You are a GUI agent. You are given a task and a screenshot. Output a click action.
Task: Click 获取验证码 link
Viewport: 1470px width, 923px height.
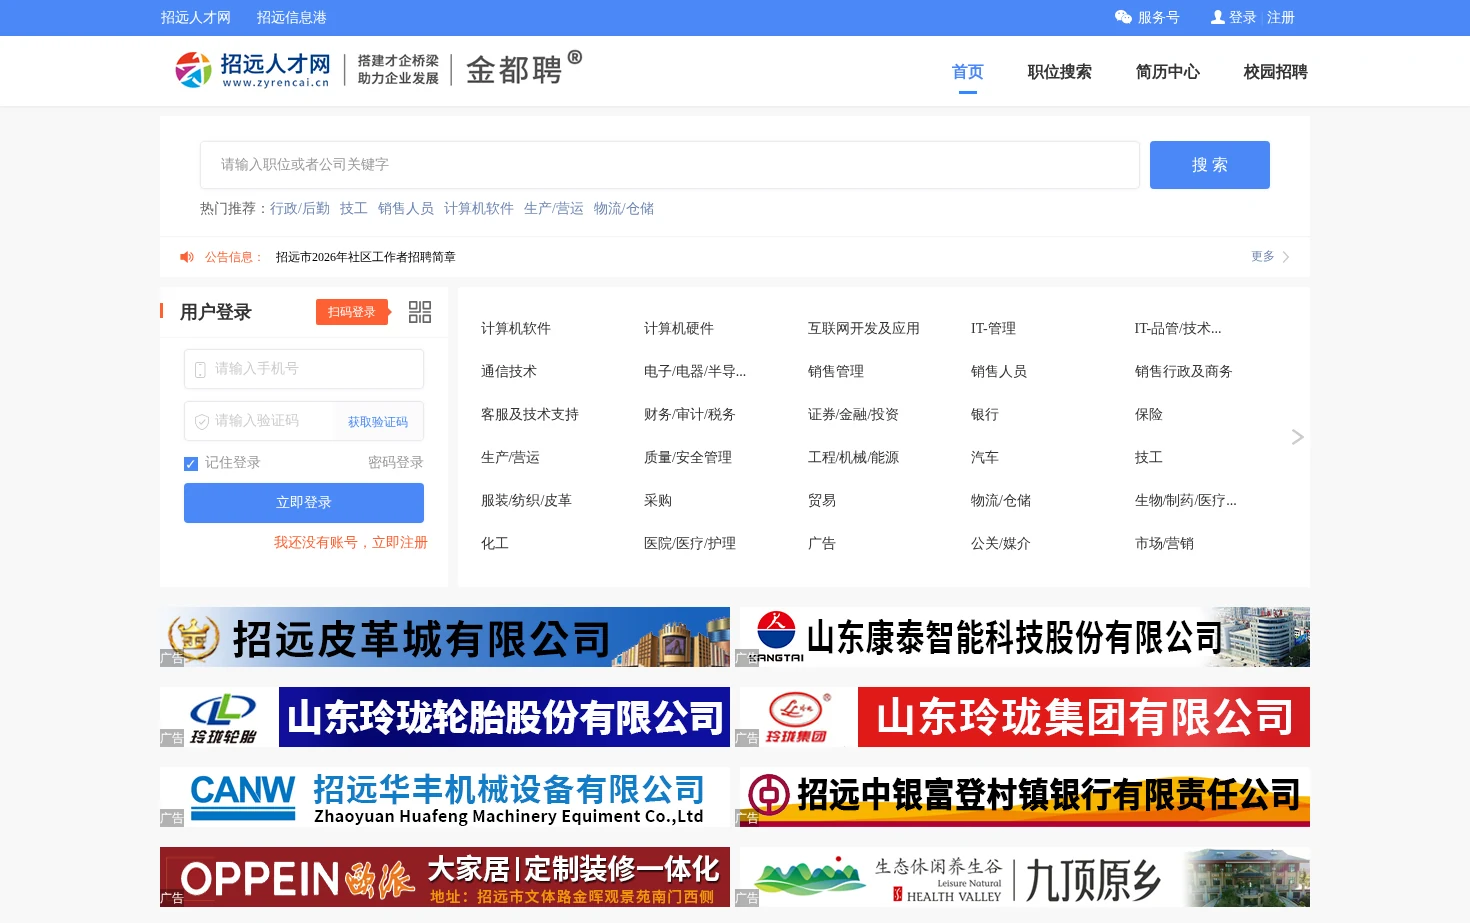click(378, 422)
